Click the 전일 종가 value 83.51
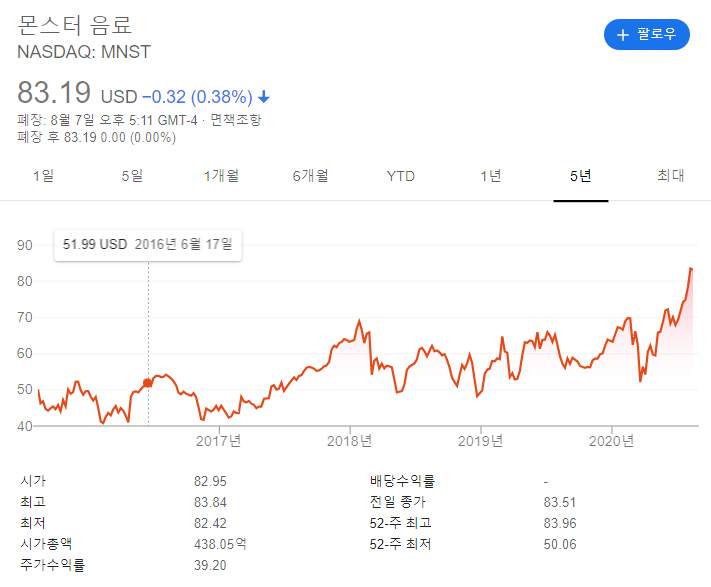The image size is (711, 587). pyautogui.click(x=560, y=502)
